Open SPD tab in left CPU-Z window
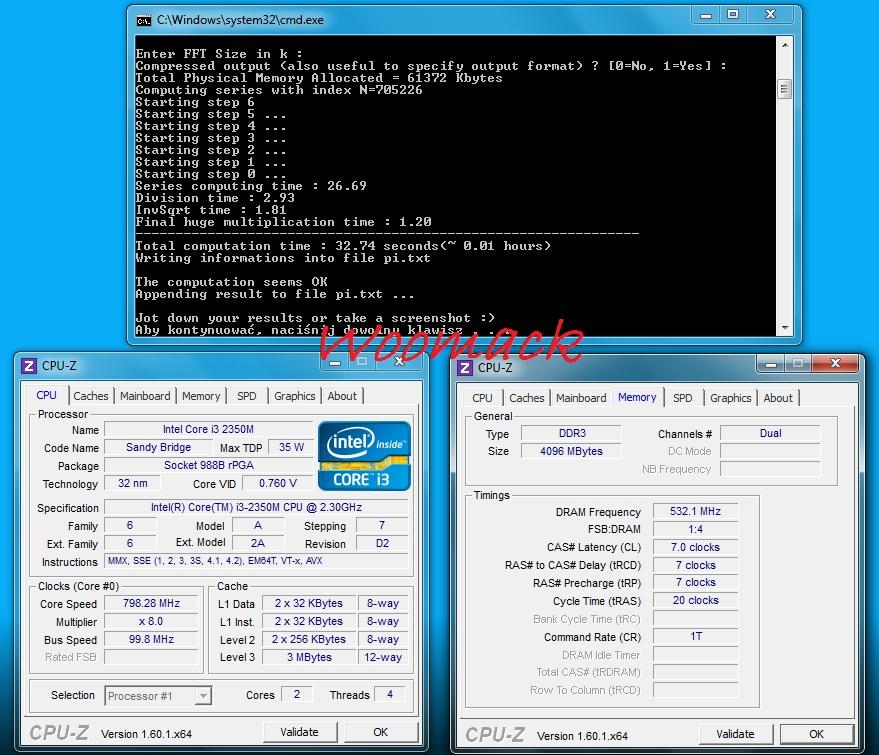 click(x=247, y=396)
